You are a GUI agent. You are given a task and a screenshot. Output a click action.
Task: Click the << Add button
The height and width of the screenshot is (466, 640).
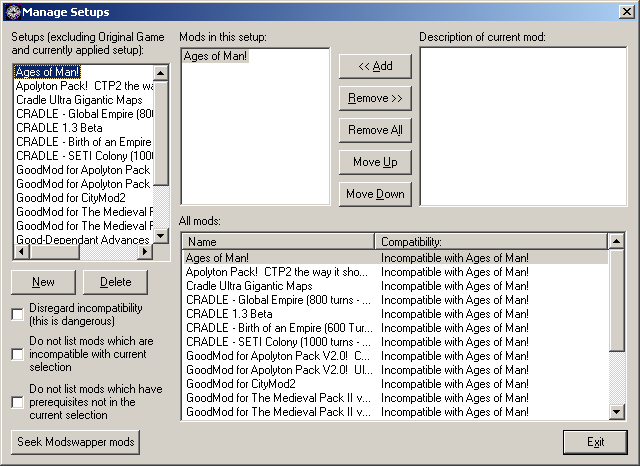375,66
